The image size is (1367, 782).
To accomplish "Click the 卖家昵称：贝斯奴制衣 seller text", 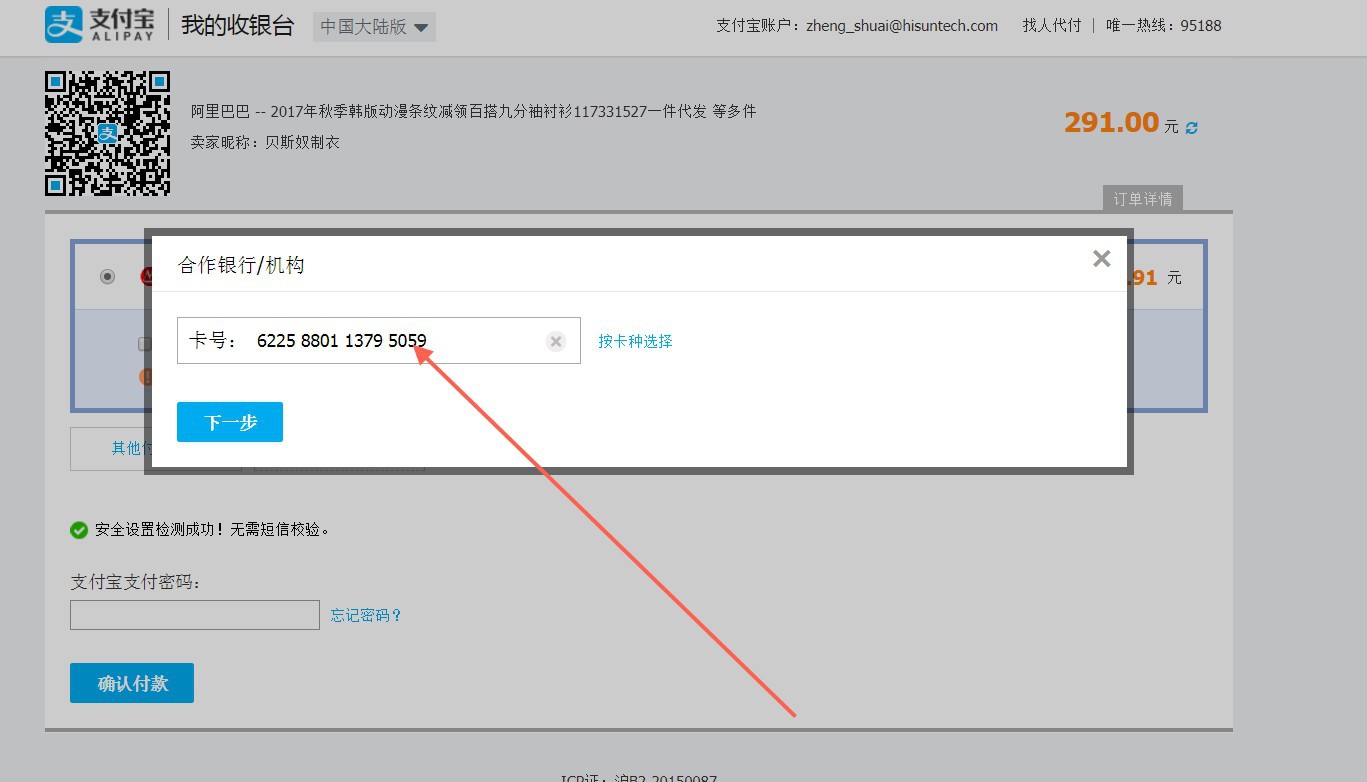I will click(265, 142).
